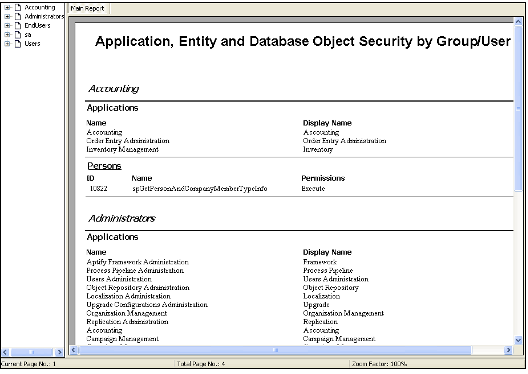Click Inventory Management in Name column
Viewport: 528px width, 374px height.
click(123, 149)
